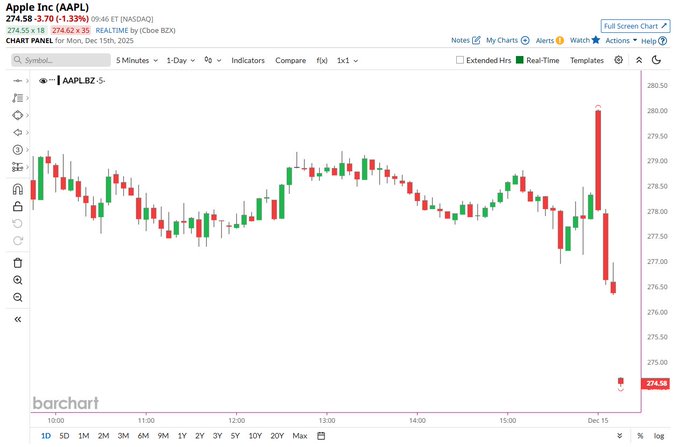This screenshot has width=680, height=447.
Task: Select the 3M range tab
Action: pyautogui.click(x=123, y=436)
